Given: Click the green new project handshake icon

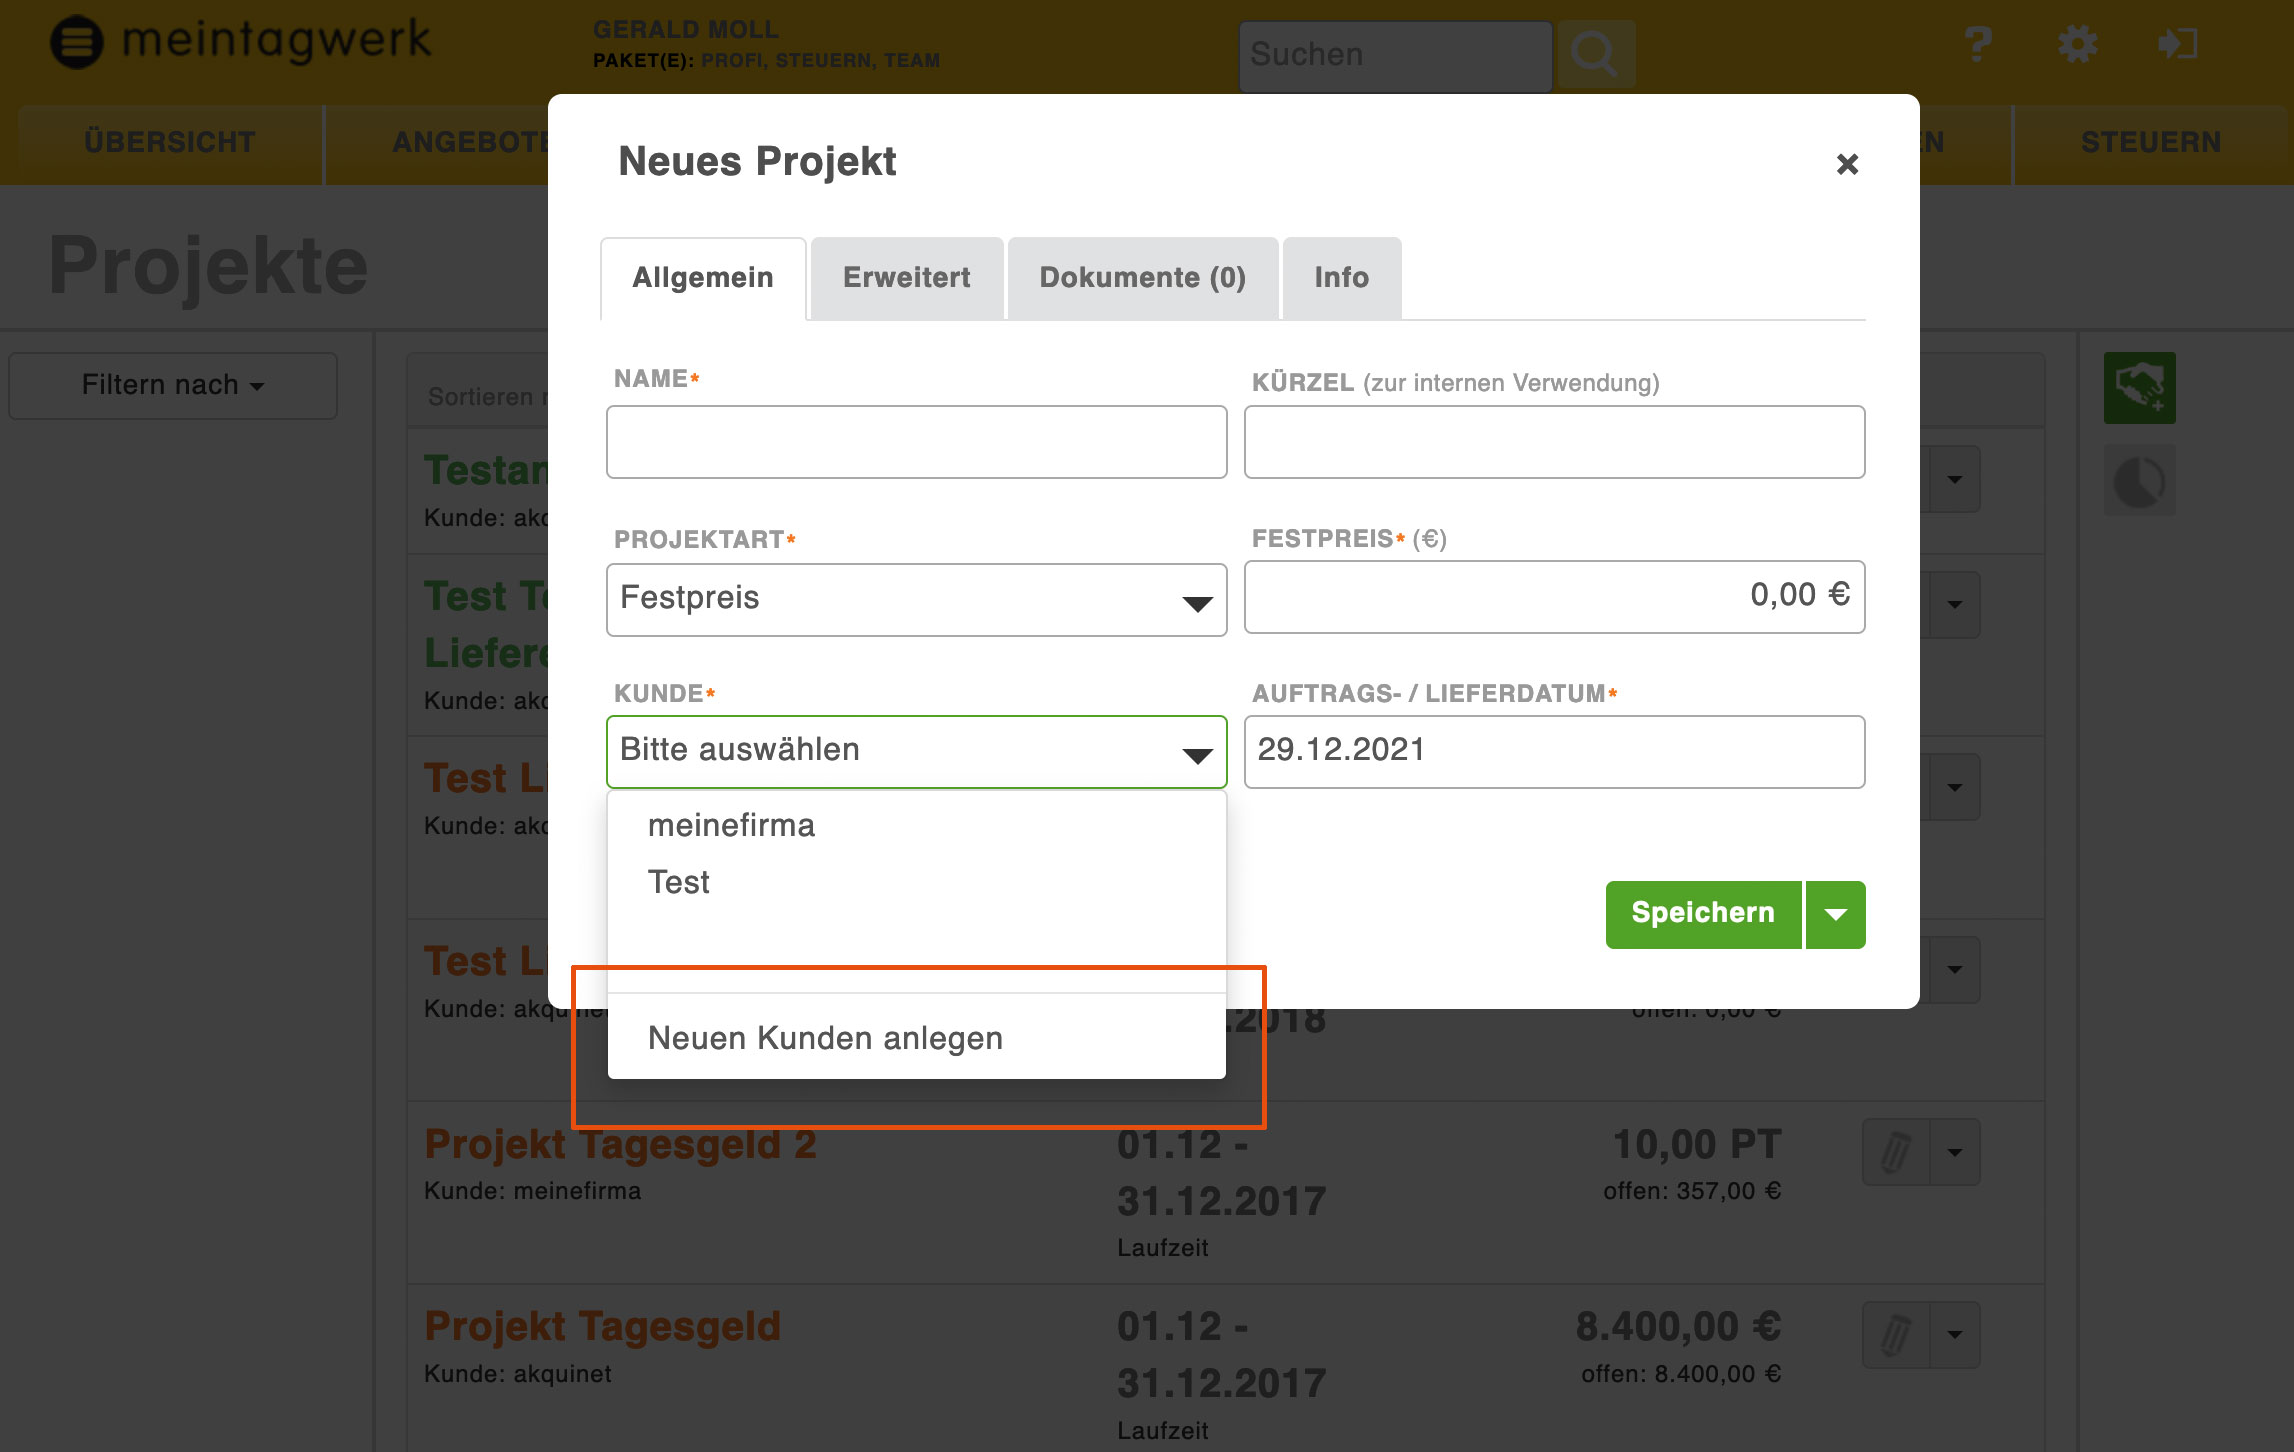Looking at the screenshot, I should 2139,388.
